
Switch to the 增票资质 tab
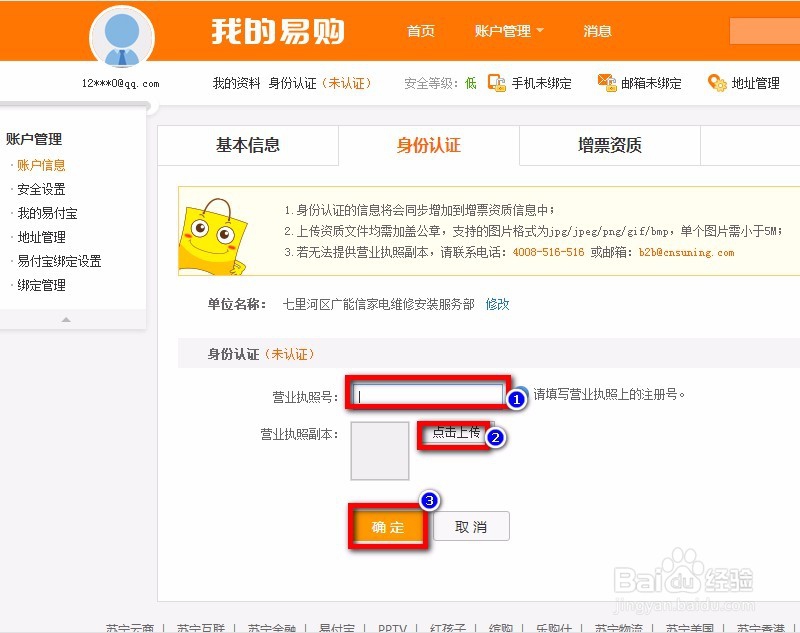tap(610, 145)
